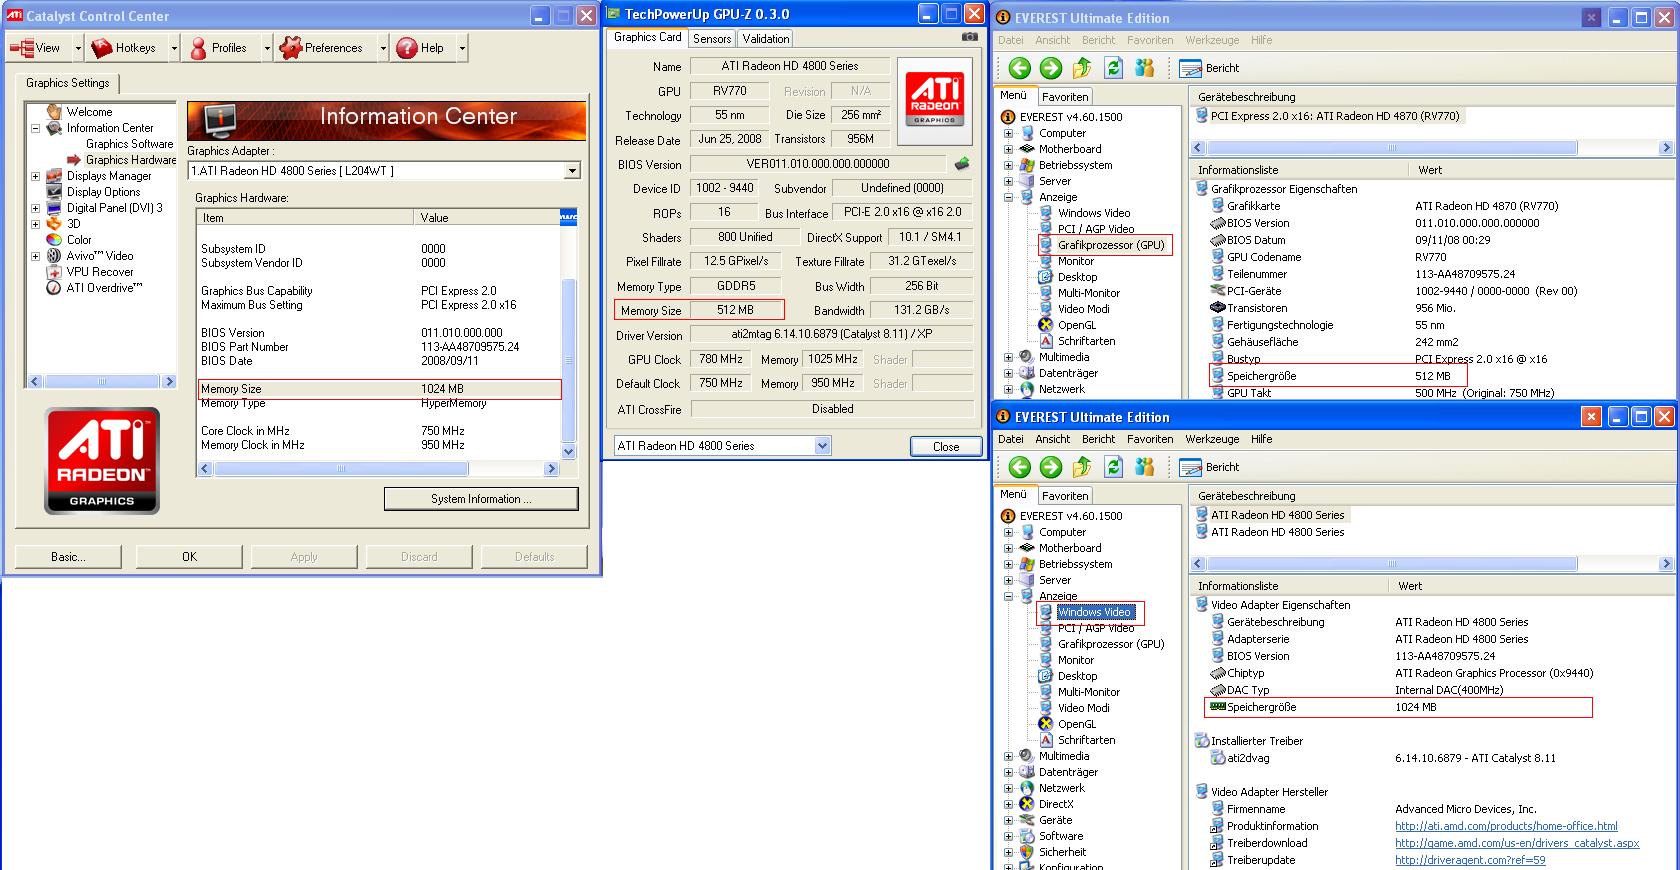This screenshot has height=870, width=1680.
Task: Open the Treiberdownload game.amd.com link
Action: click(1517, 843)
